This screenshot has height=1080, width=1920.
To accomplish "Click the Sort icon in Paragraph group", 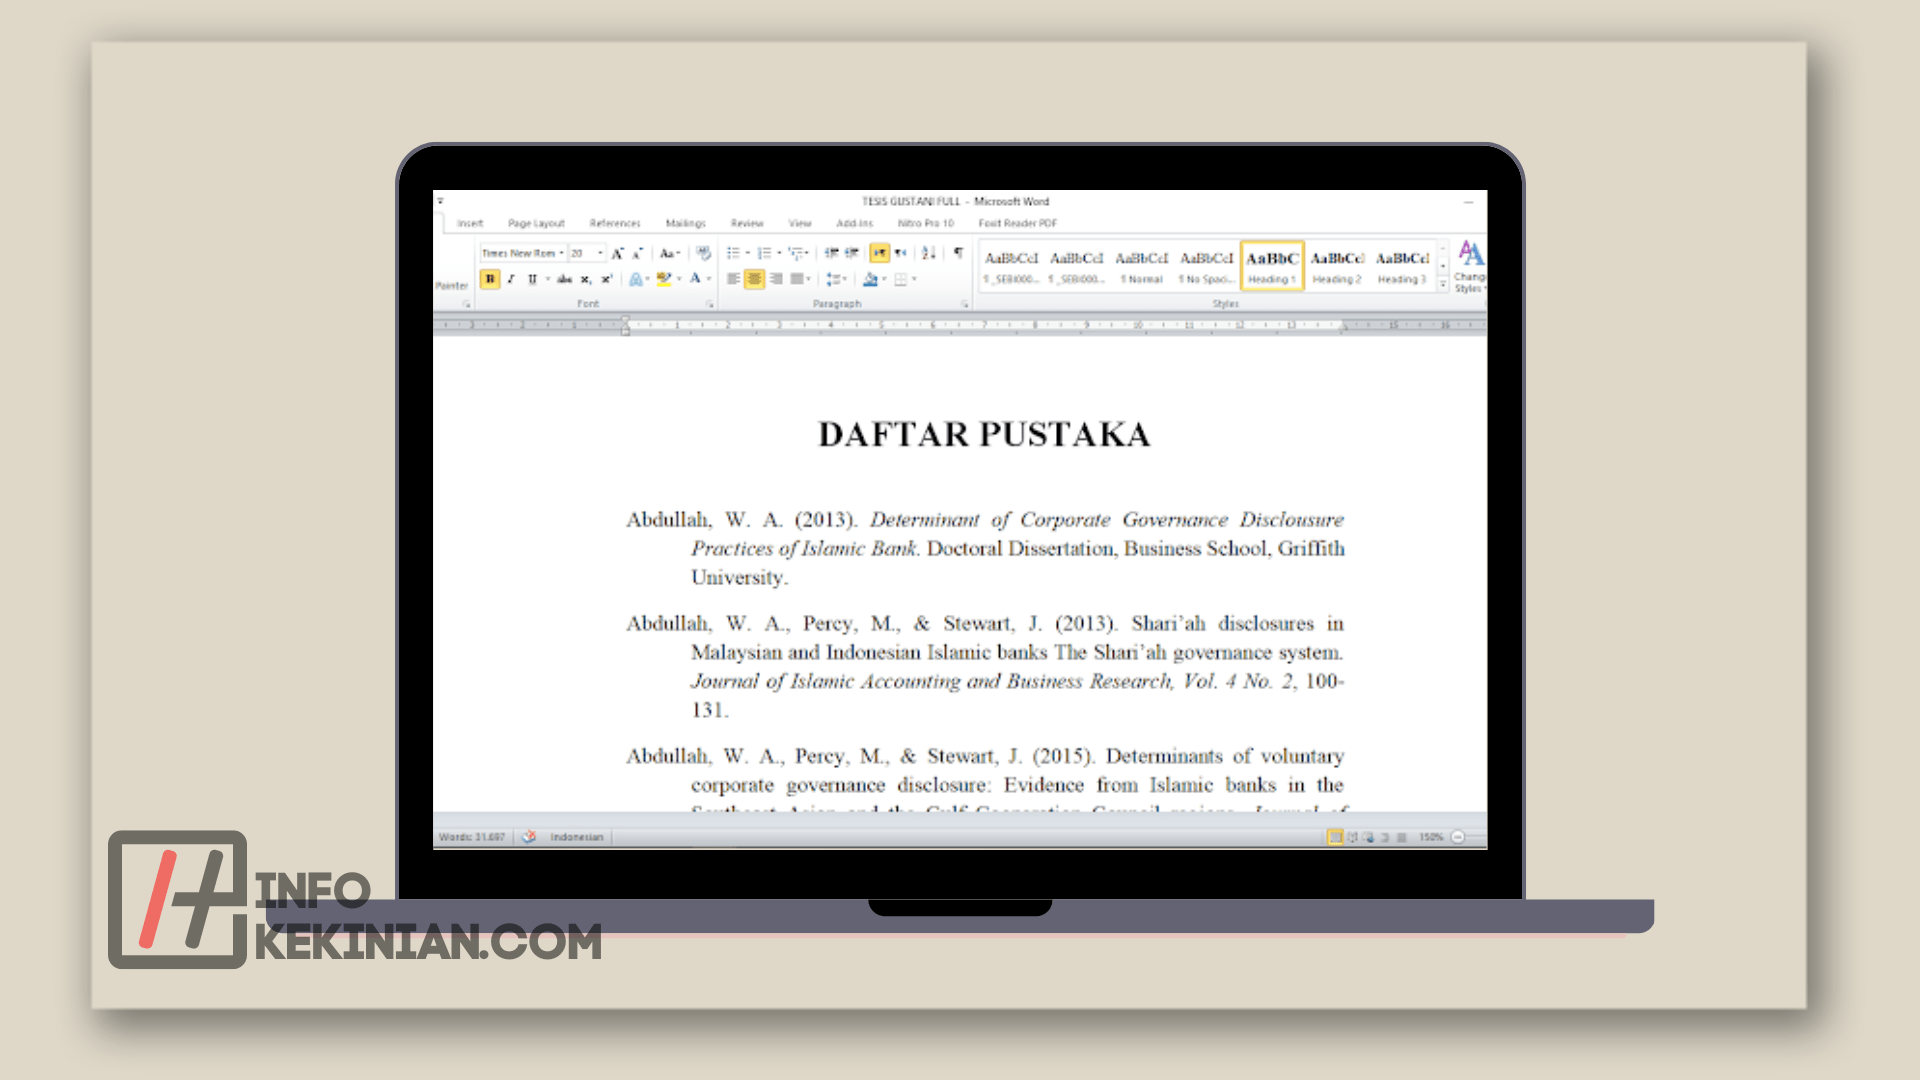I will click(928, 253).
